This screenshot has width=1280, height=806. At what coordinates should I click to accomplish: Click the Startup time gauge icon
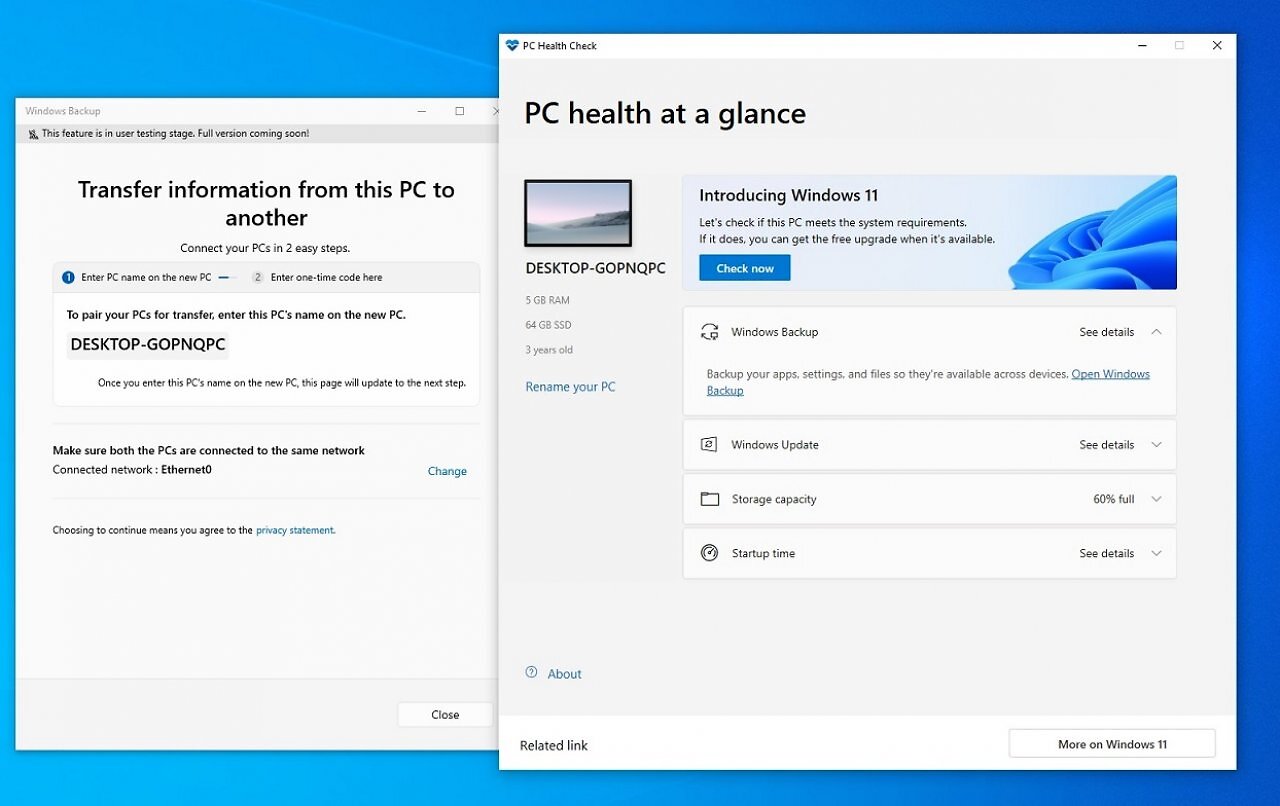click(710, 553)
